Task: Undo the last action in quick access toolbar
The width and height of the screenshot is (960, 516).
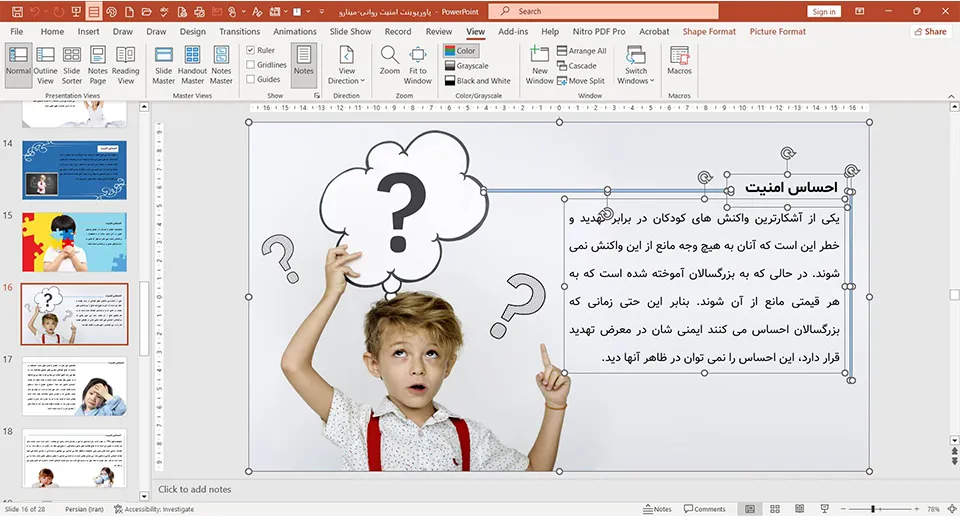Action: click(x=35, y=12)
